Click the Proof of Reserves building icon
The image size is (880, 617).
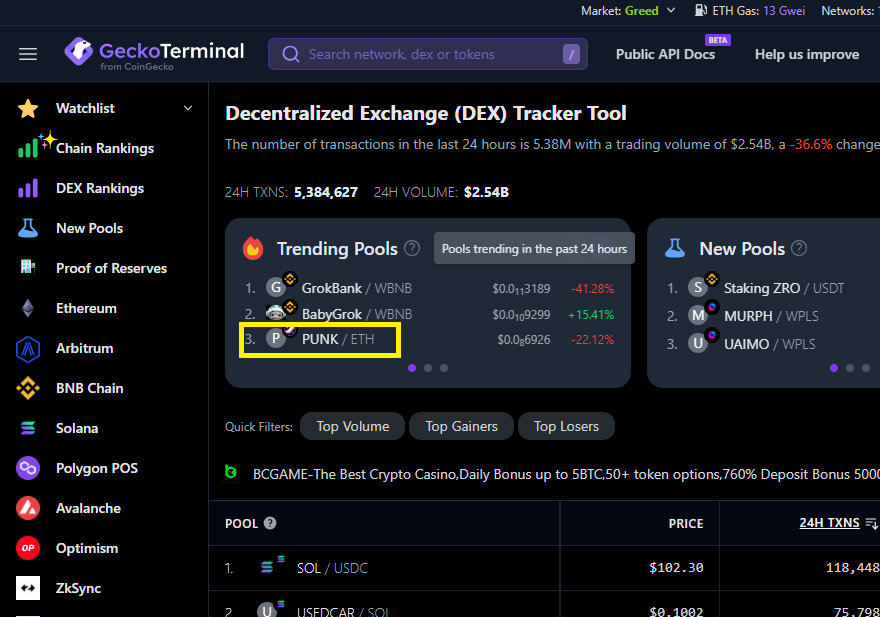pyautogui.click(x=28, y=267)
